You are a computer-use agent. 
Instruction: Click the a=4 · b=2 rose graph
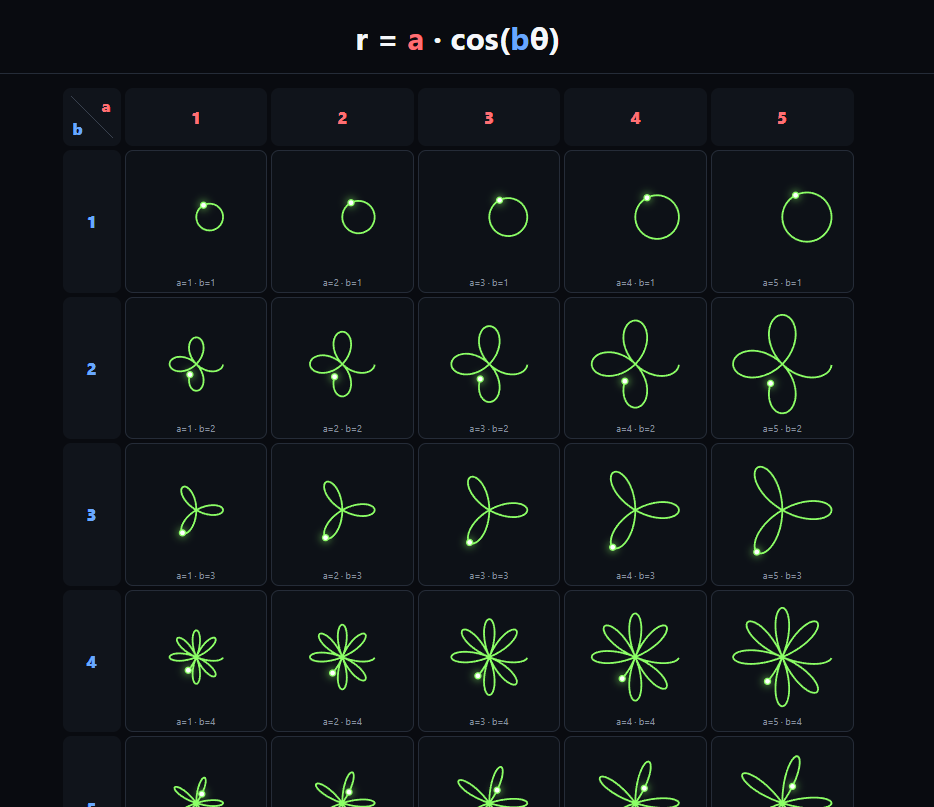click(636, 368)
